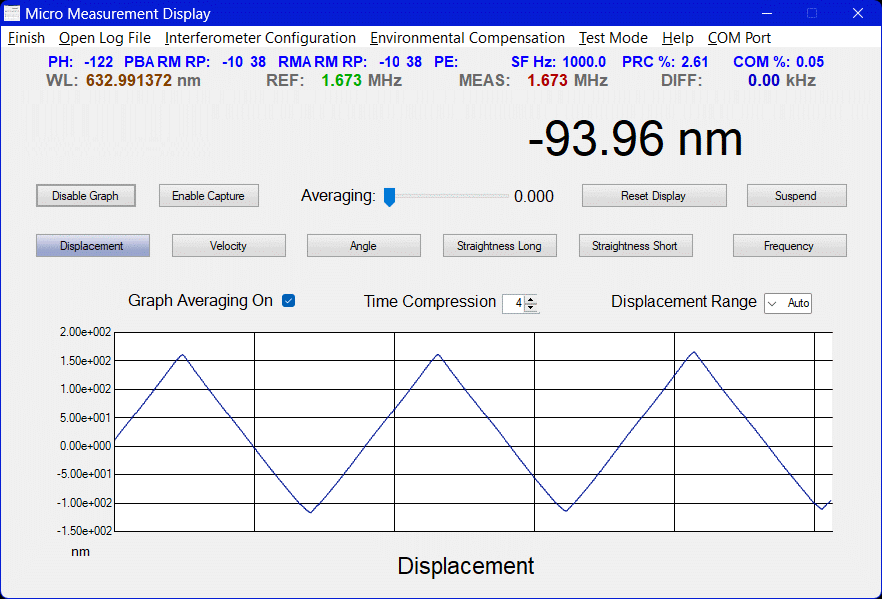
Task: Select the Straightness Long mode button
Action: point(499,246)
